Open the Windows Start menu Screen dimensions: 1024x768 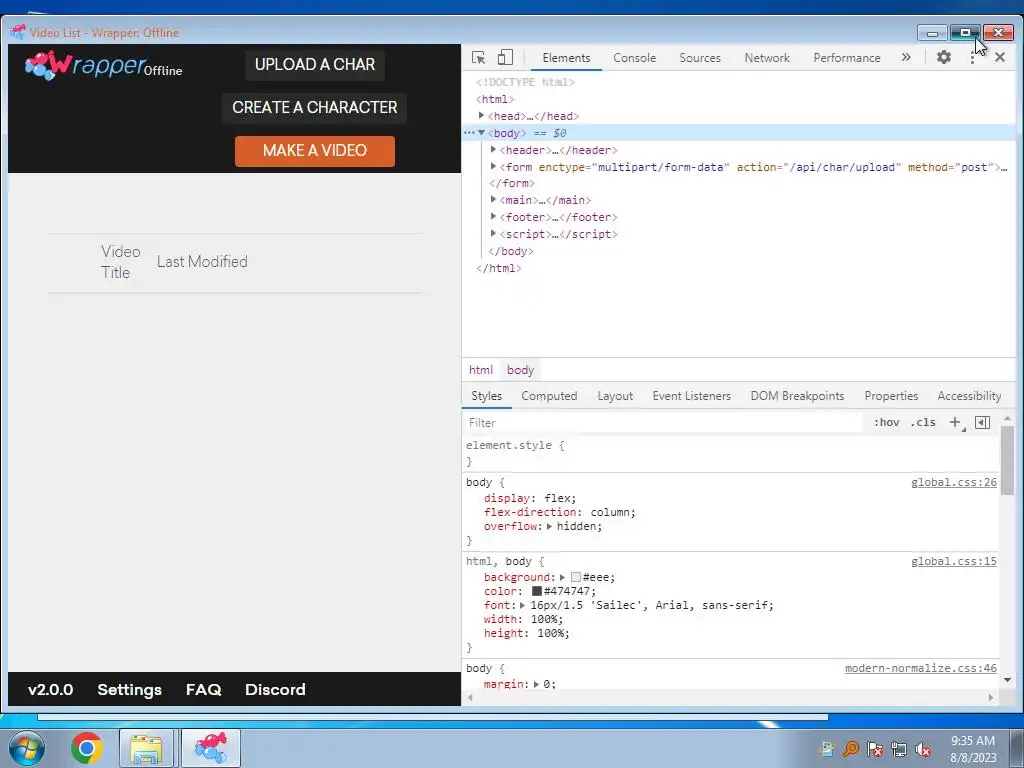point(27,748)
